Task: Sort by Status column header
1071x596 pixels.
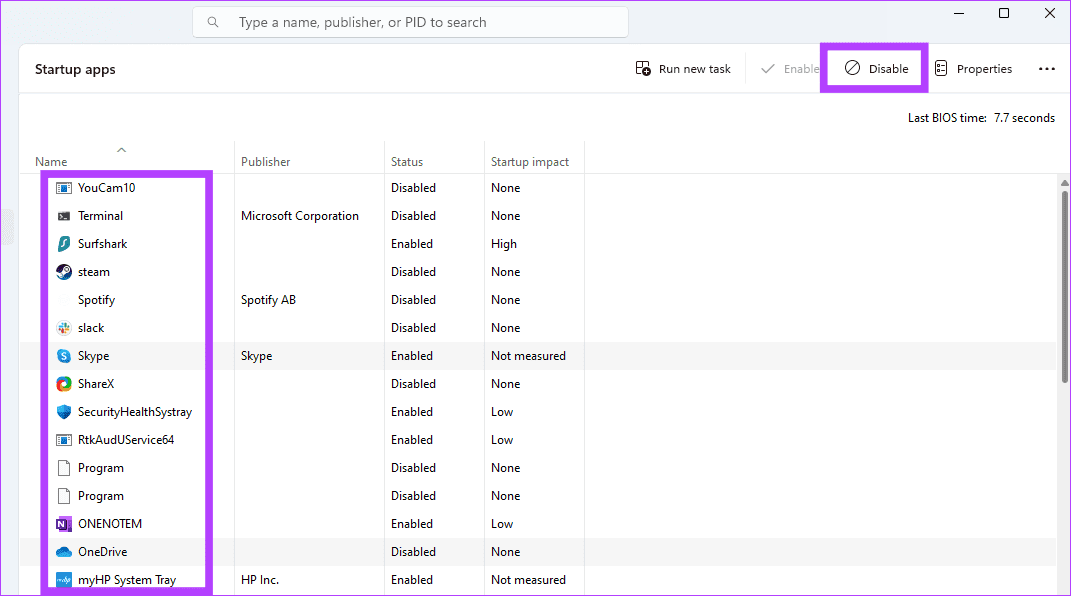Action: pyautogui.click(x=407, y=162)
